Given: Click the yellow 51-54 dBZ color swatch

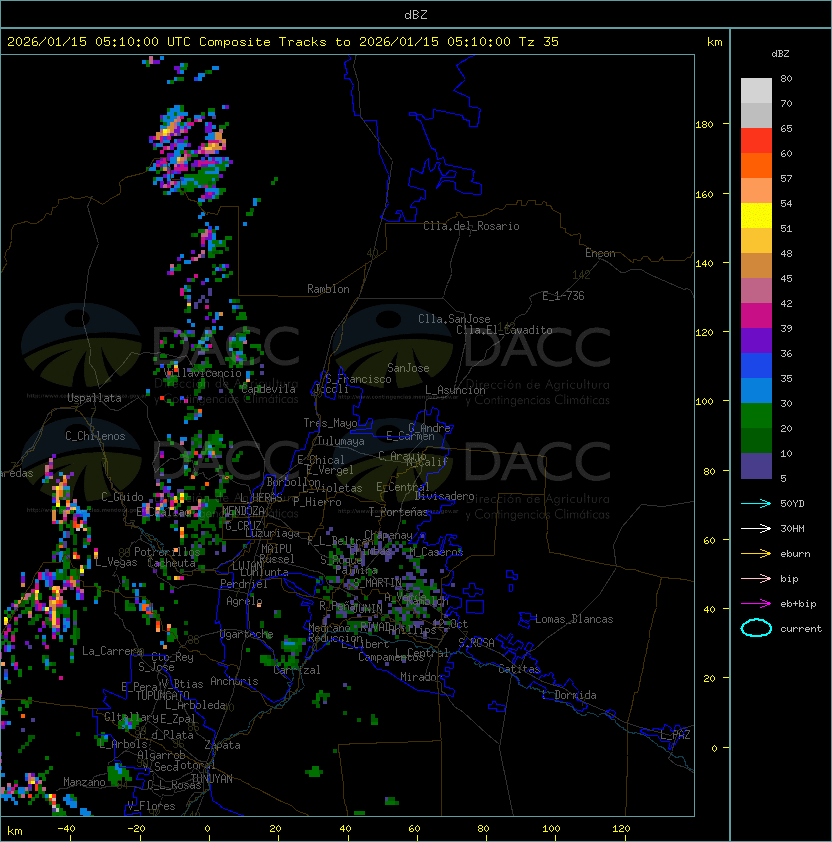Looking at the screenshot, I should point(756,216).
